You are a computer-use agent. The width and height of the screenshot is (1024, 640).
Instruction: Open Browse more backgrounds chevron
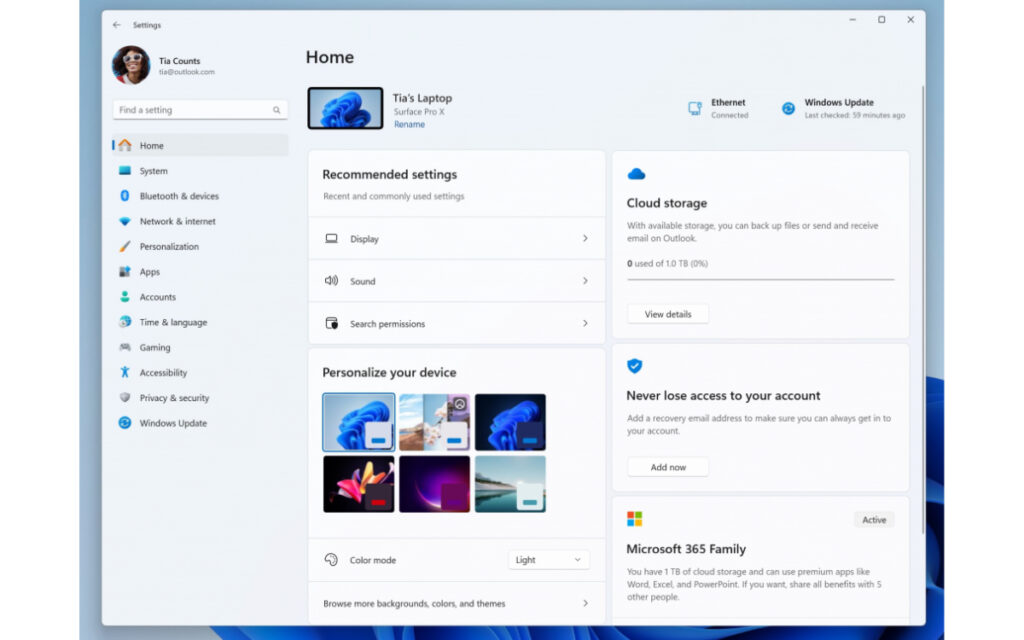(585, 603)
